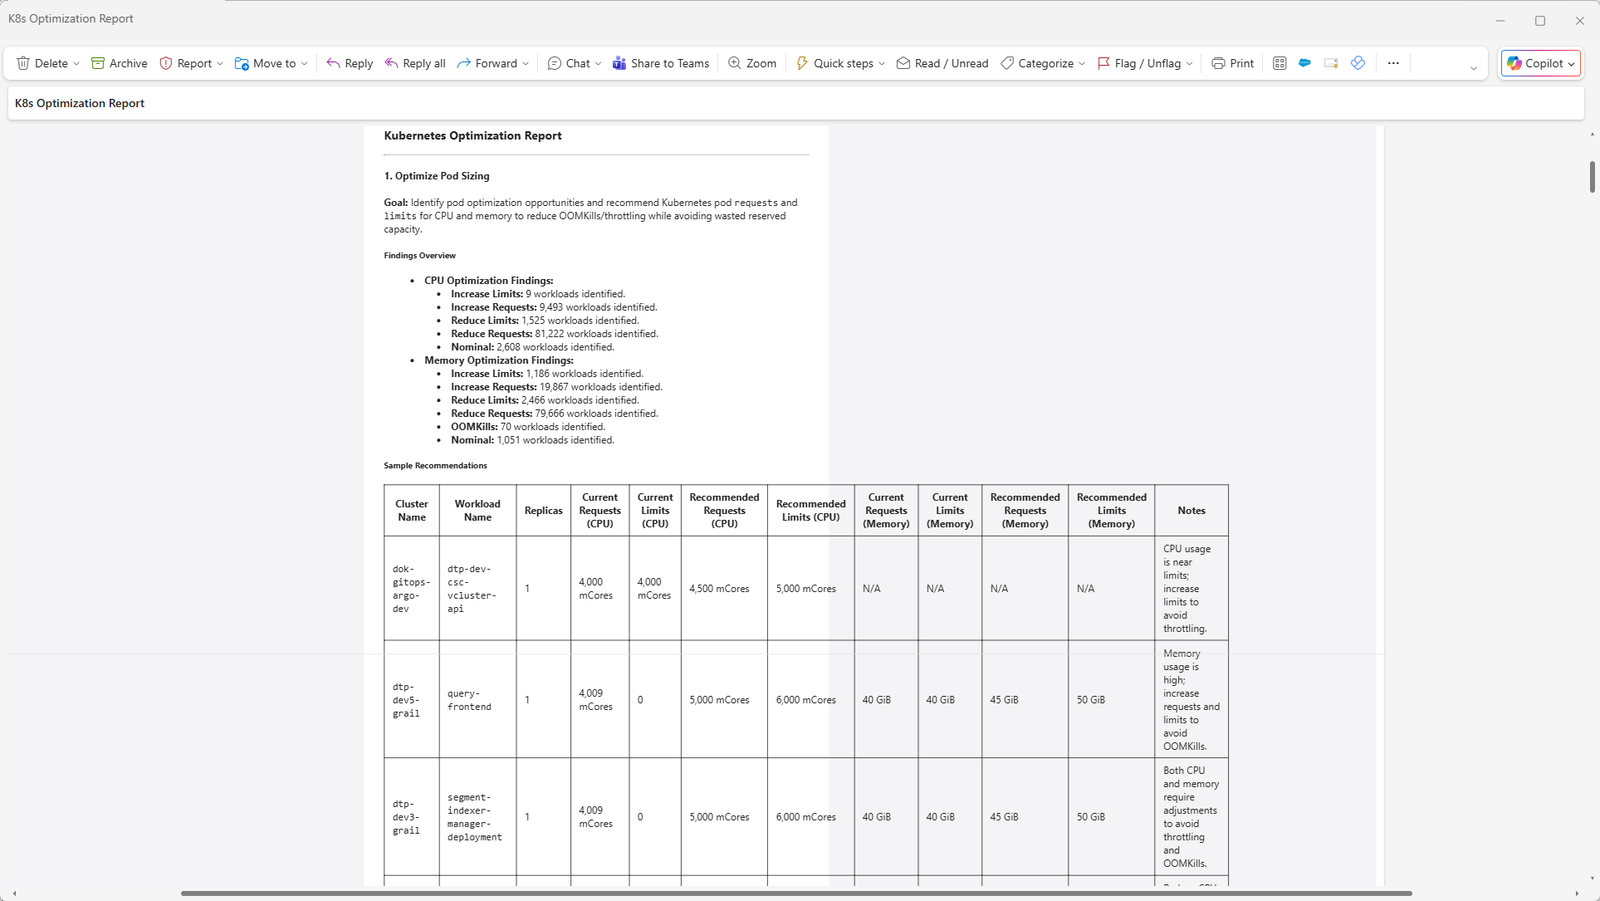Click the 'CPU Optimization Findings:' bullet
The image size is (1600, 901).
[489, 281]
